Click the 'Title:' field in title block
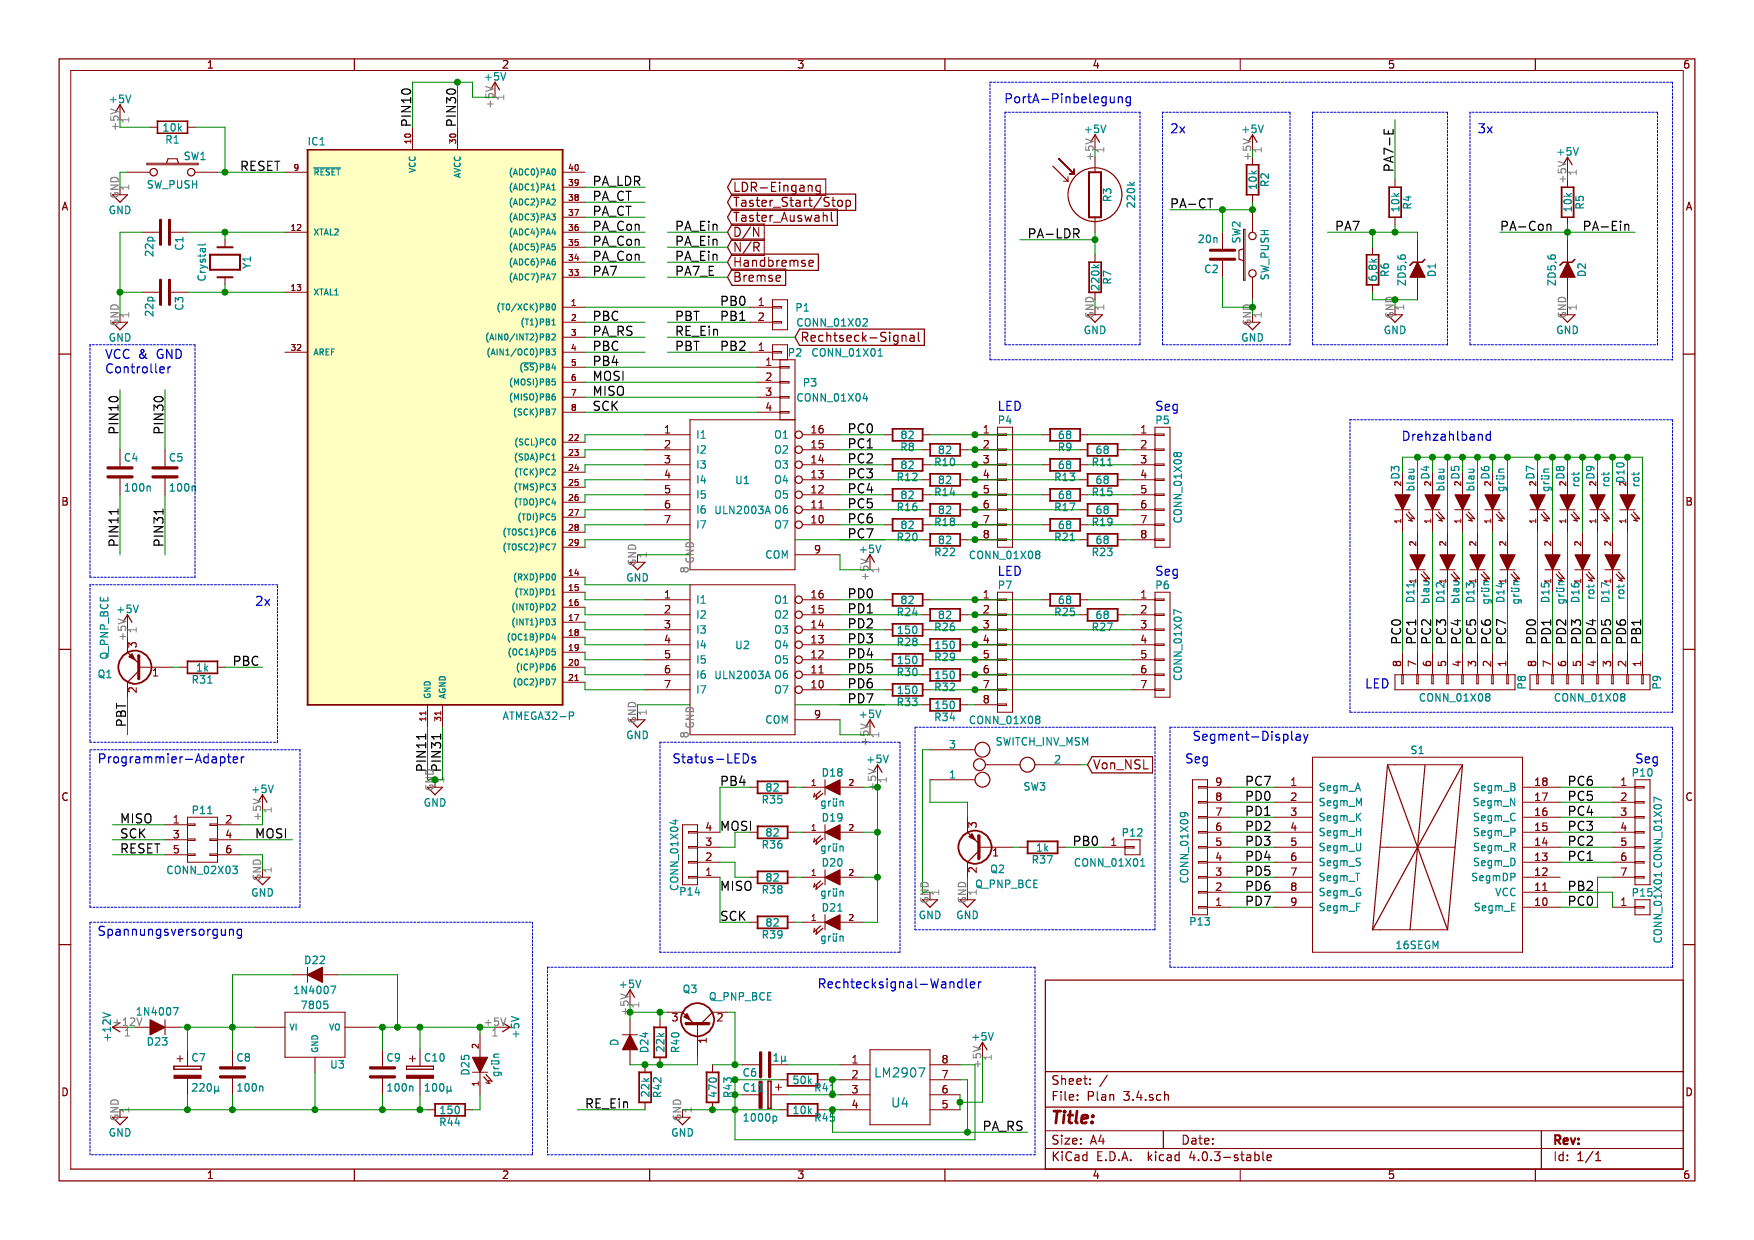 tap(1073, 1118)
